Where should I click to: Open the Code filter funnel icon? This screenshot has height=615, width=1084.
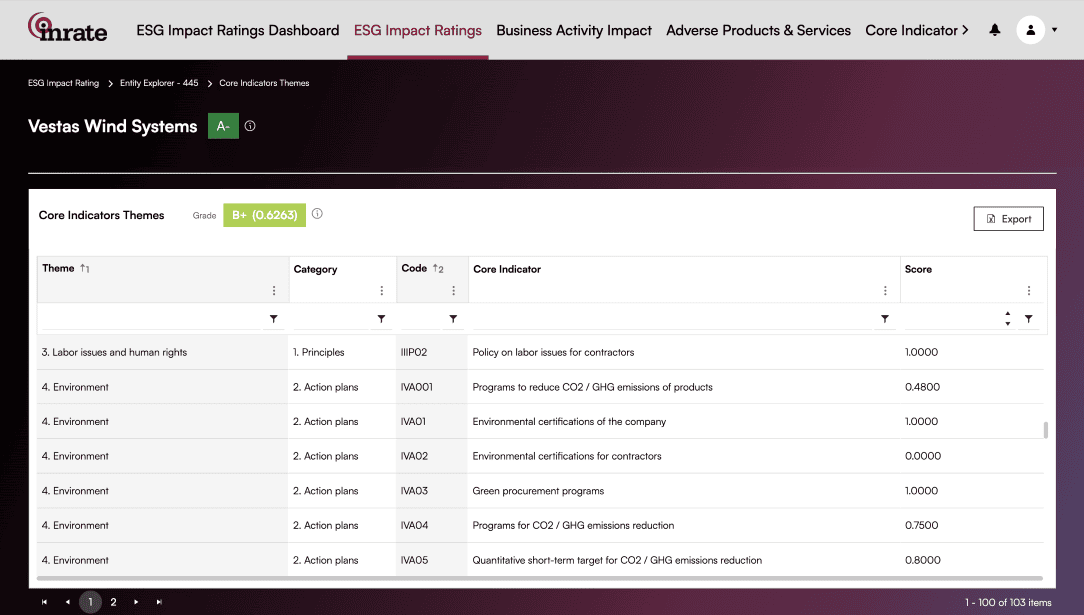[x=454, y=319]
